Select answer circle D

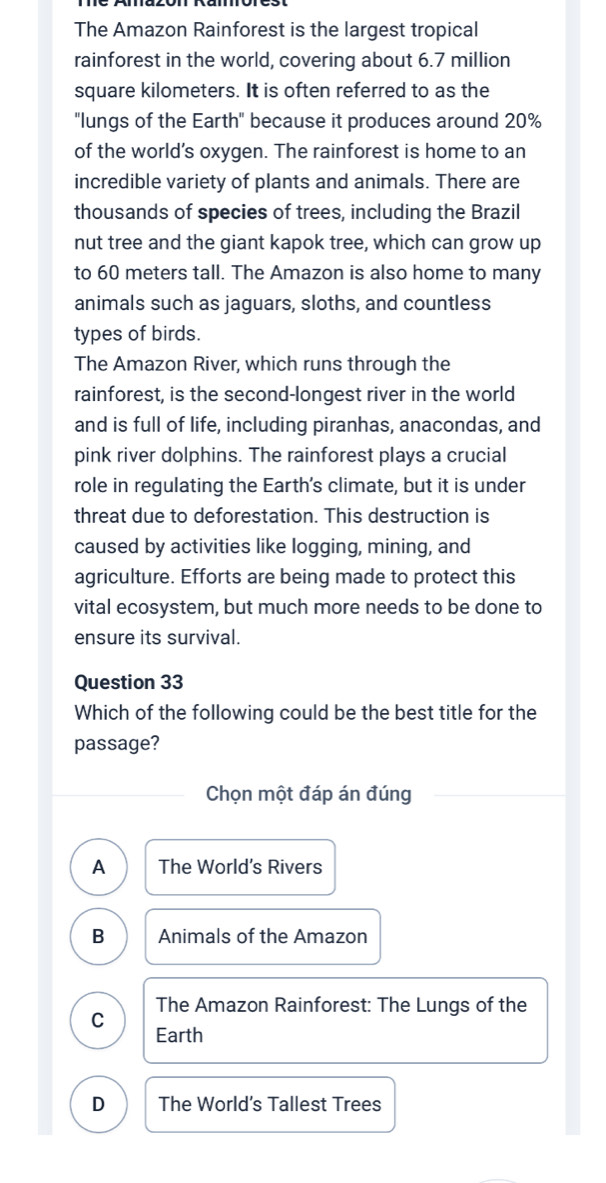click(98, 1105)
